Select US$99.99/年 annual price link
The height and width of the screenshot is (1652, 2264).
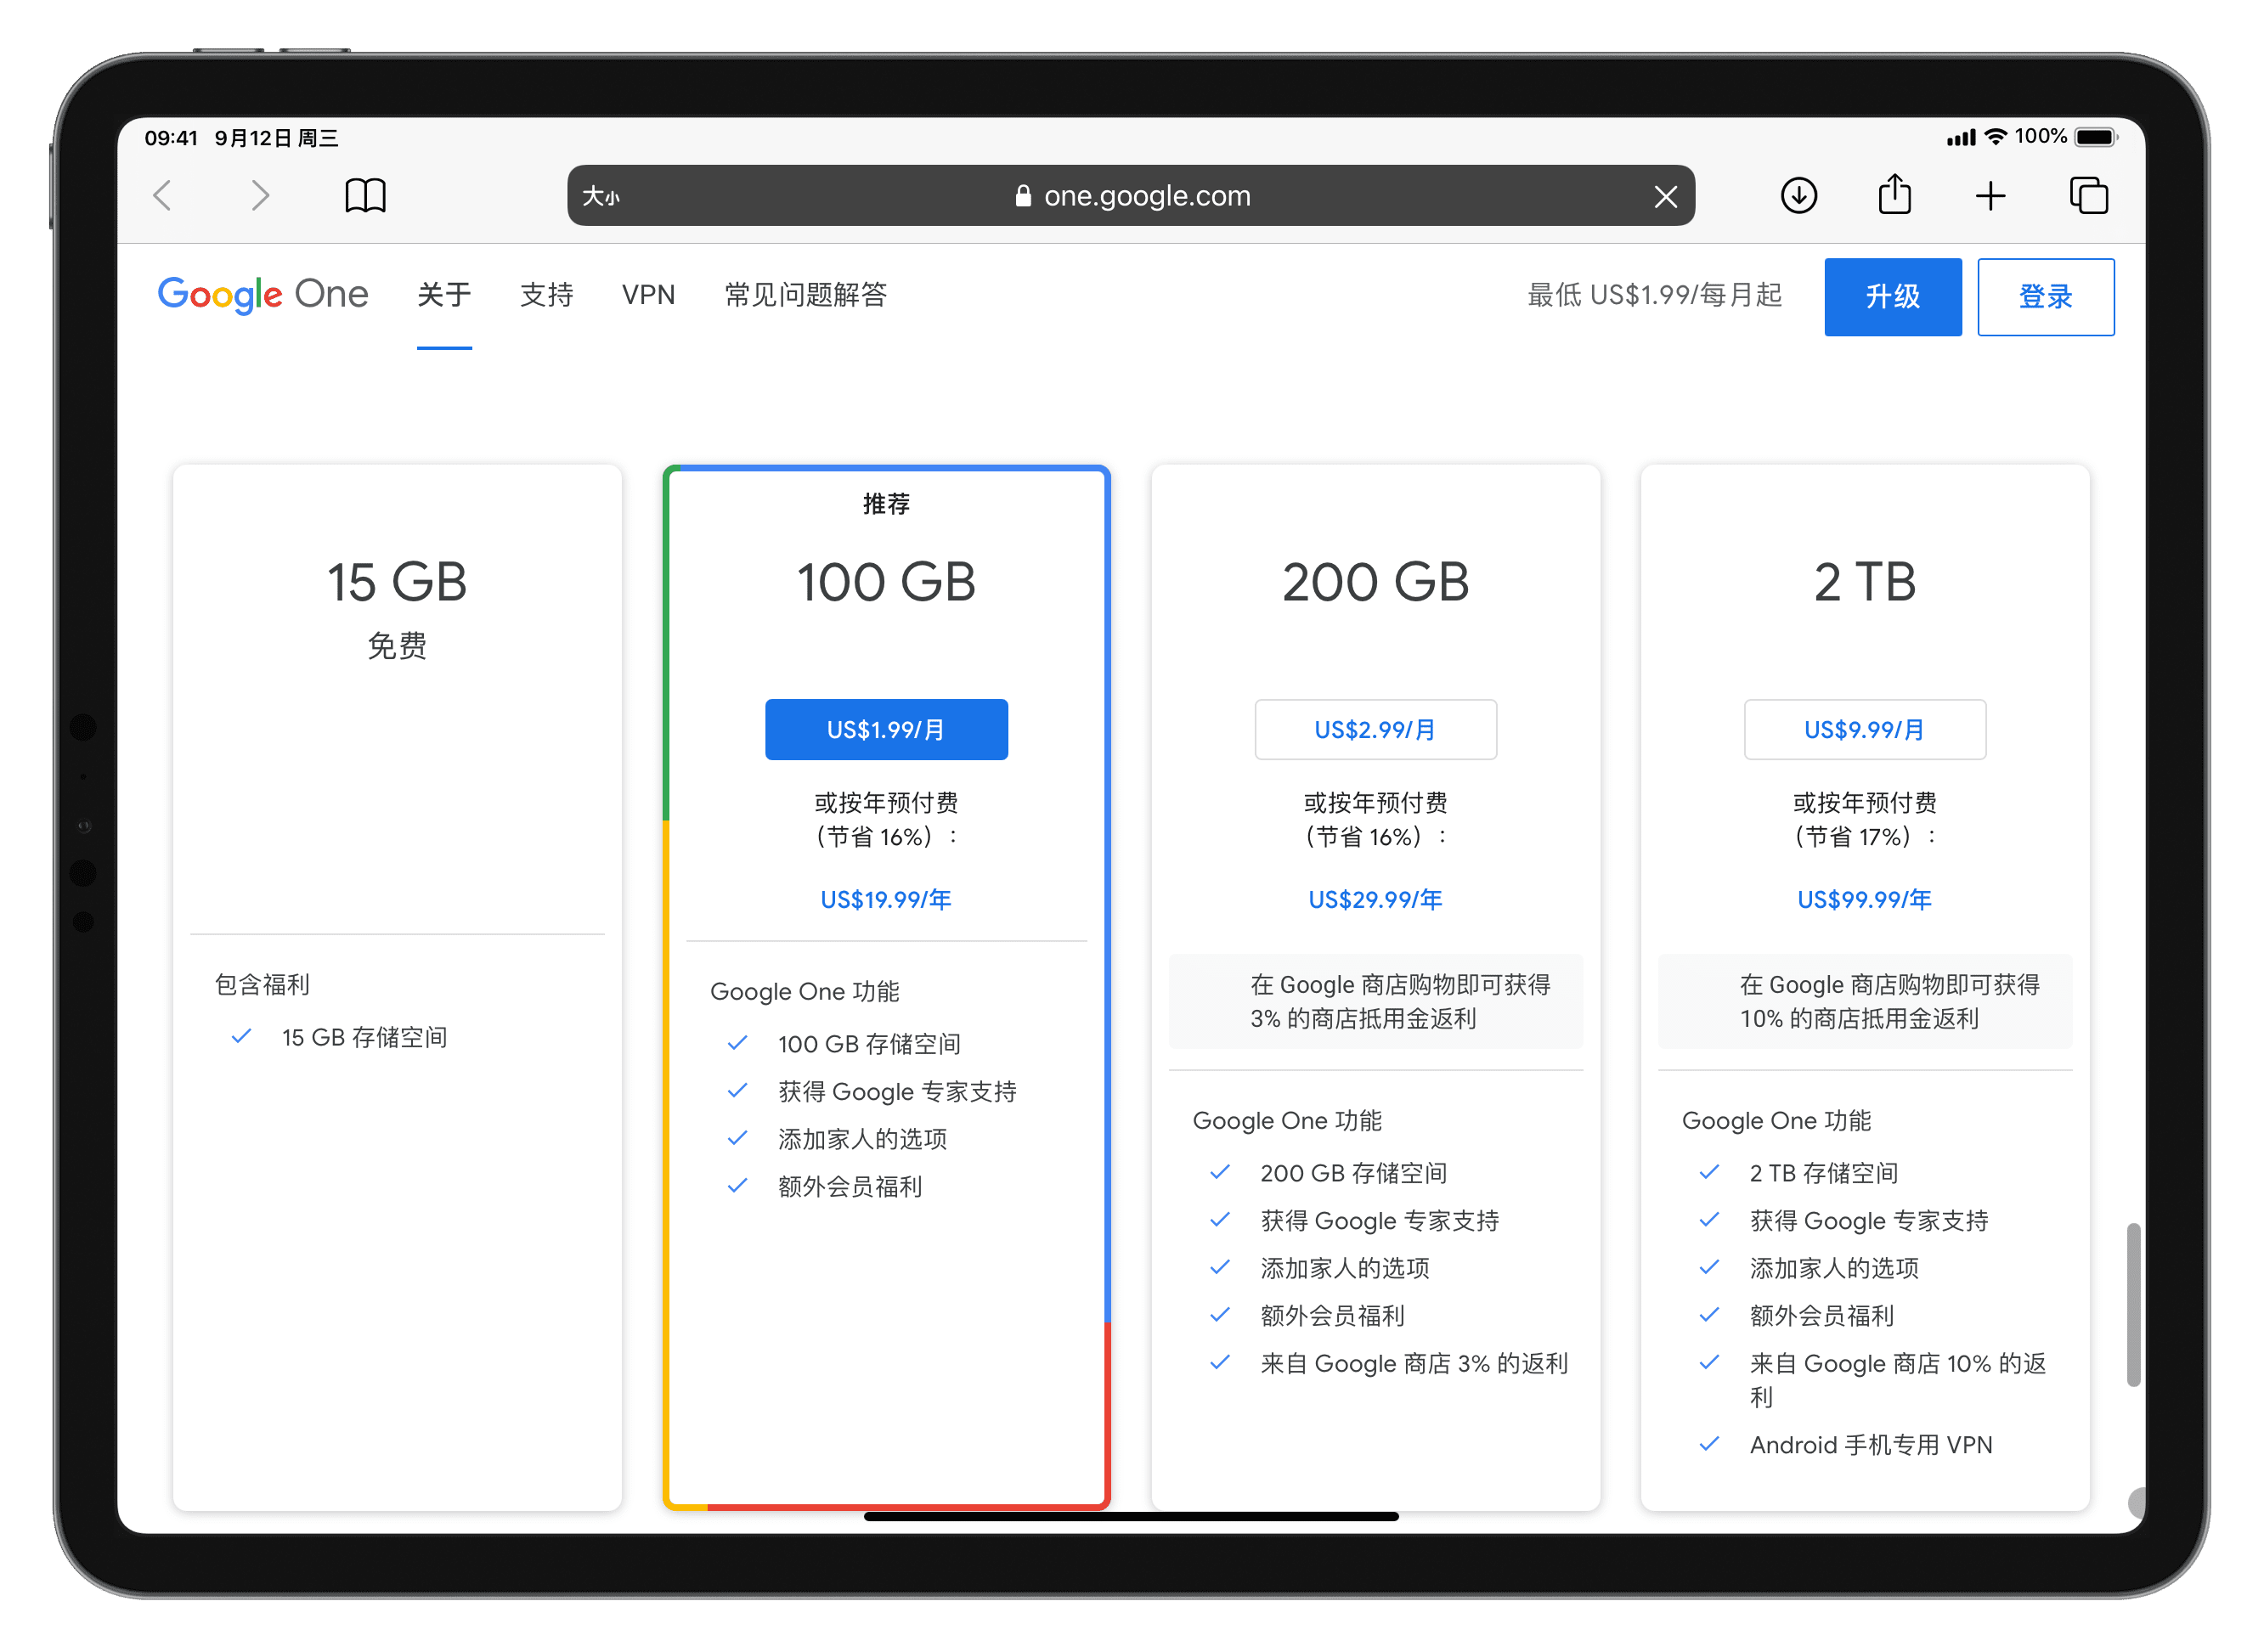1864,899
